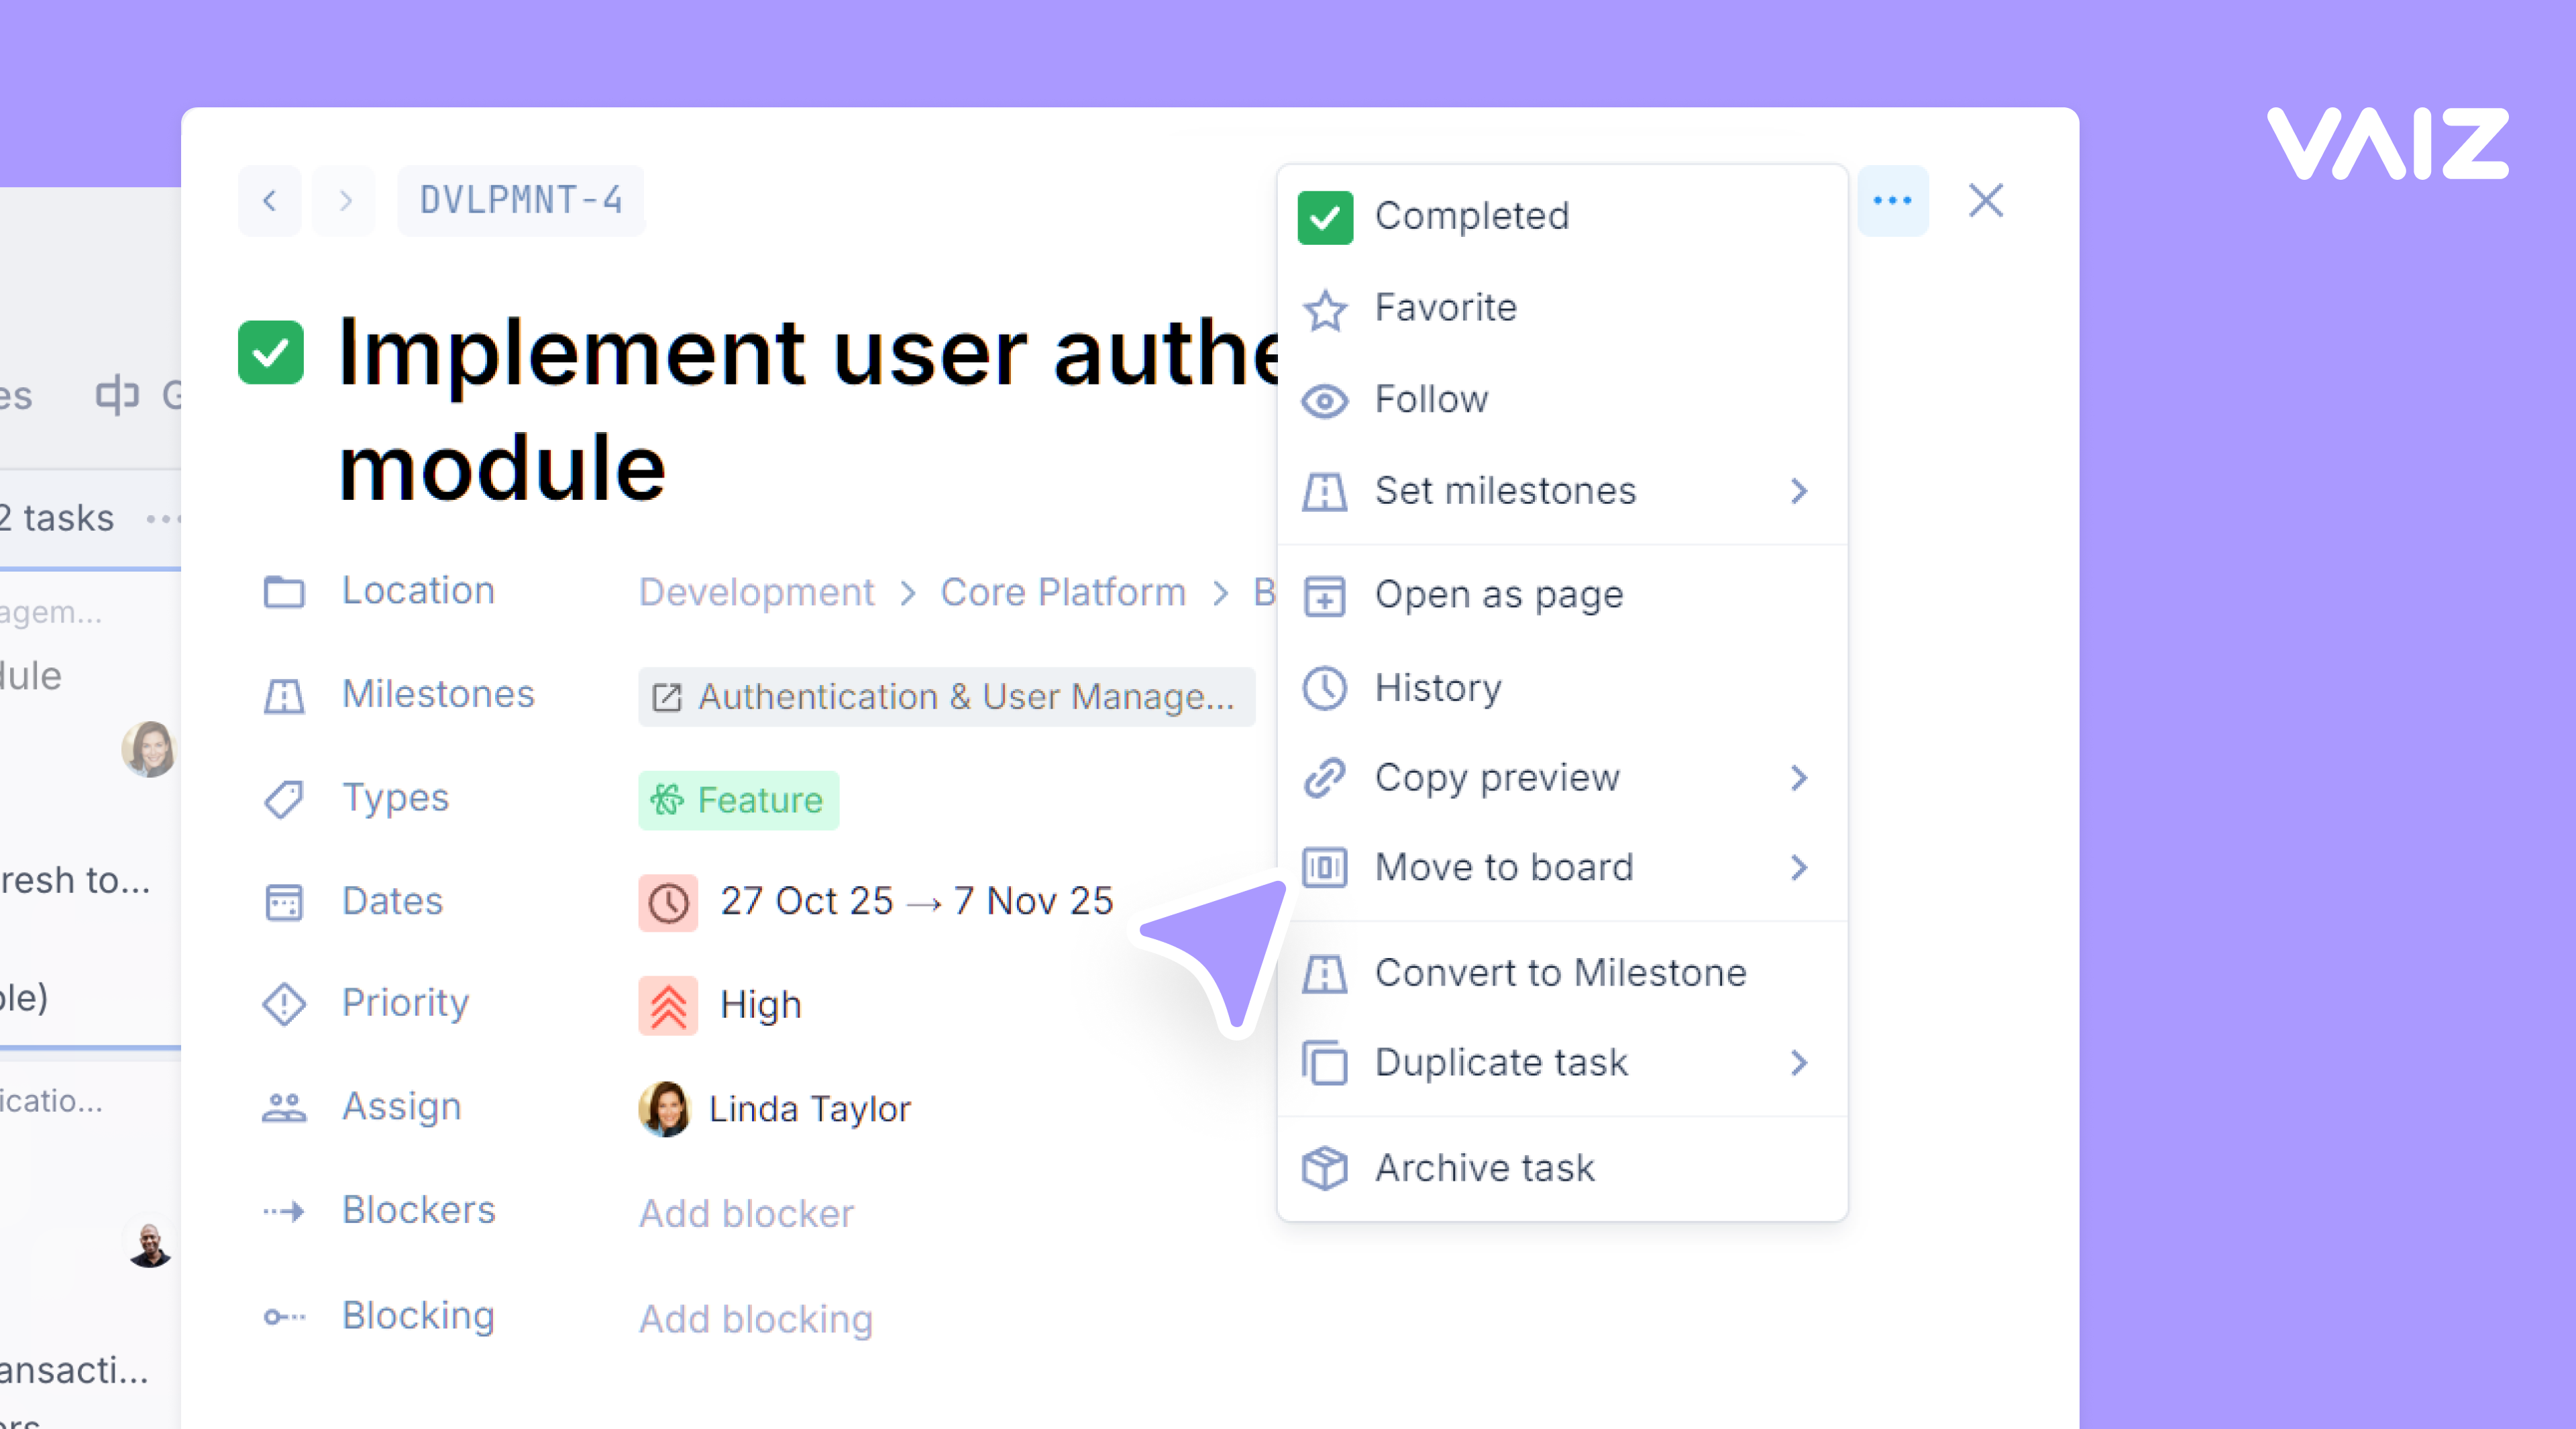
Task: Click the red High priority icon
Action: pyautogui.click(x=668, y=1004)
